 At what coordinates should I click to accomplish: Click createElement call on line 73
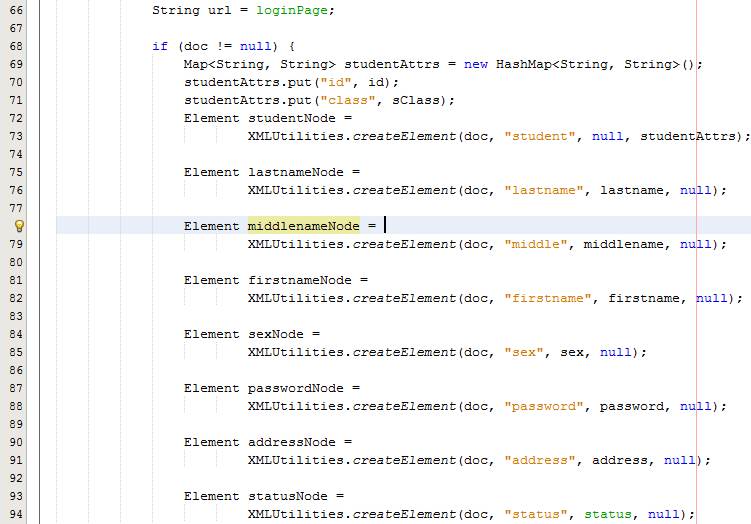click(x=404, y=137)
